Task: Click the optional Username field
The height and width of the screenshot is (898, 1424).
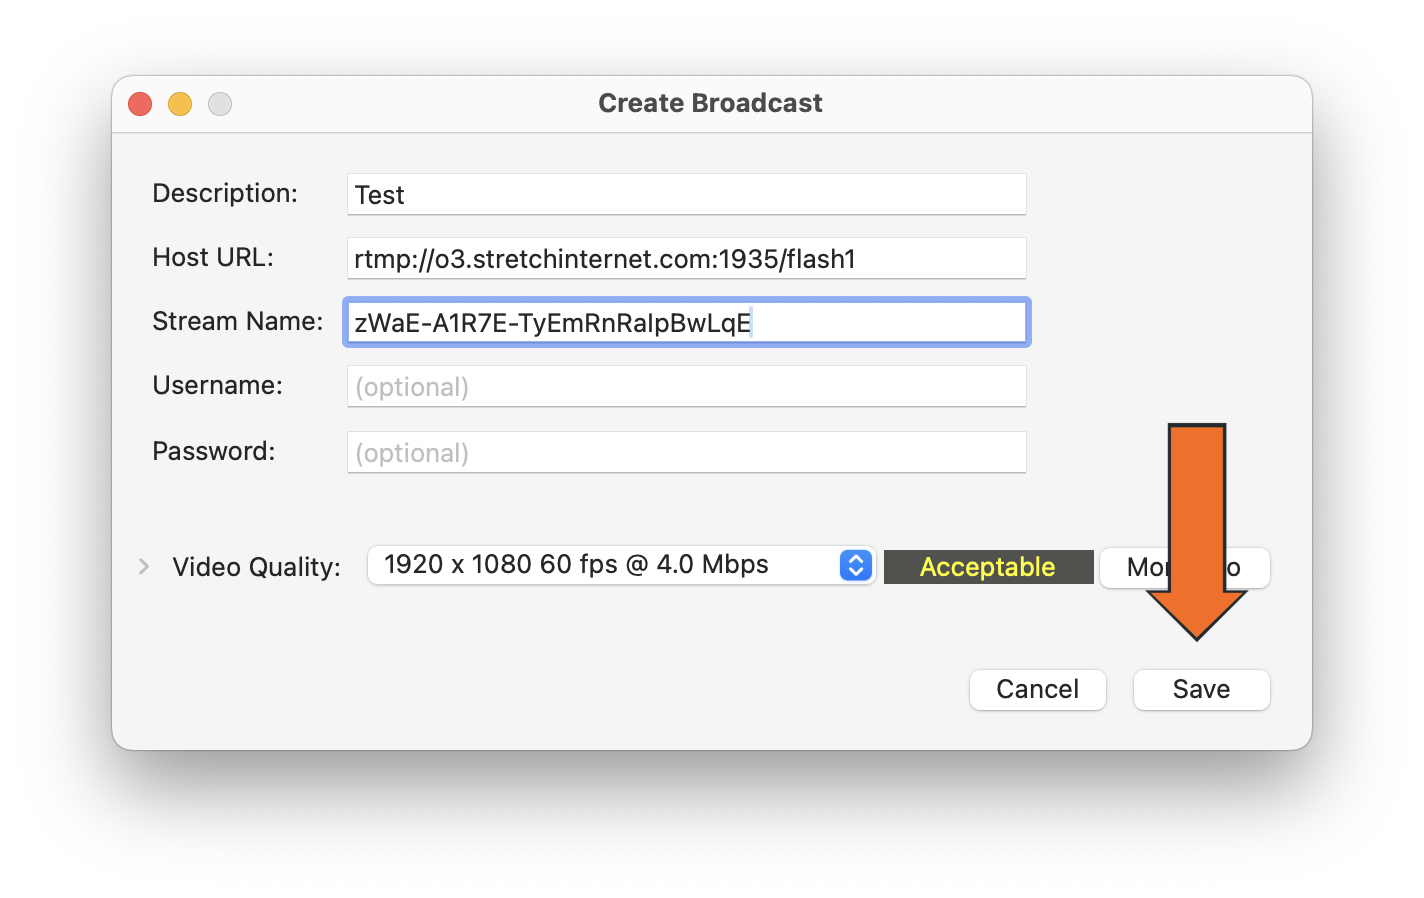Action: click(686, 386)
